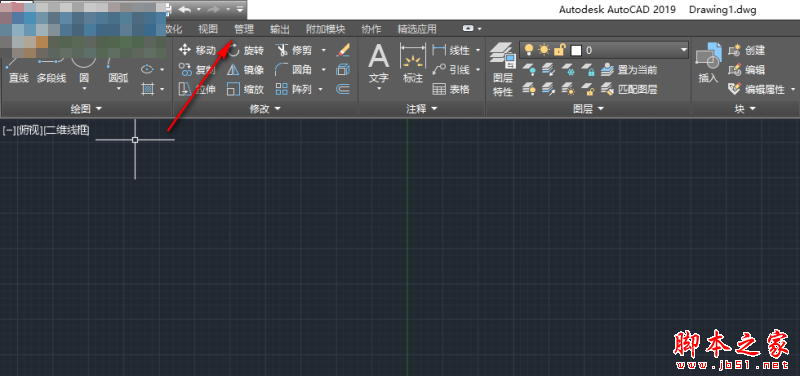Click the Erase tool icon
Screen dimensions: 800x376
pos(343,49)
